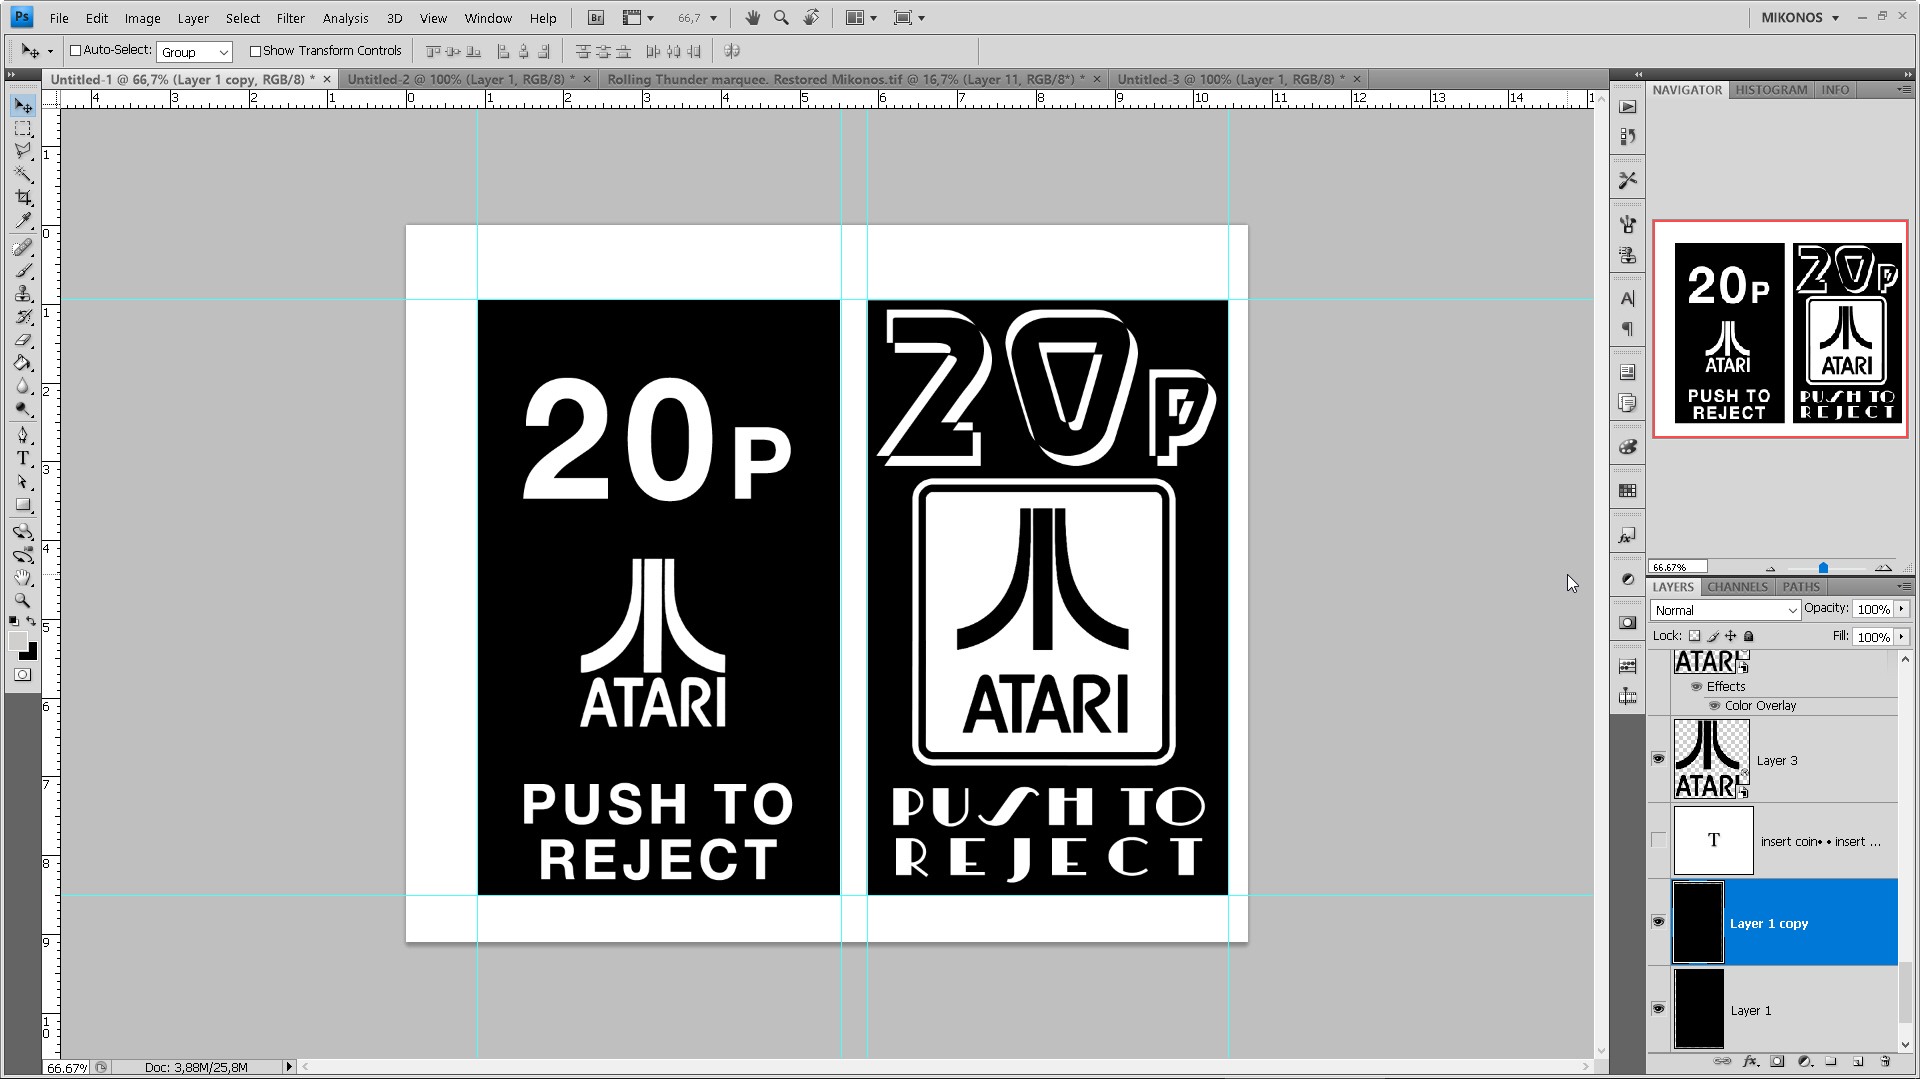The image size is (1920, 1079).
Task: Switch to Untitled-2 document tab
Action: pos(460,79)
